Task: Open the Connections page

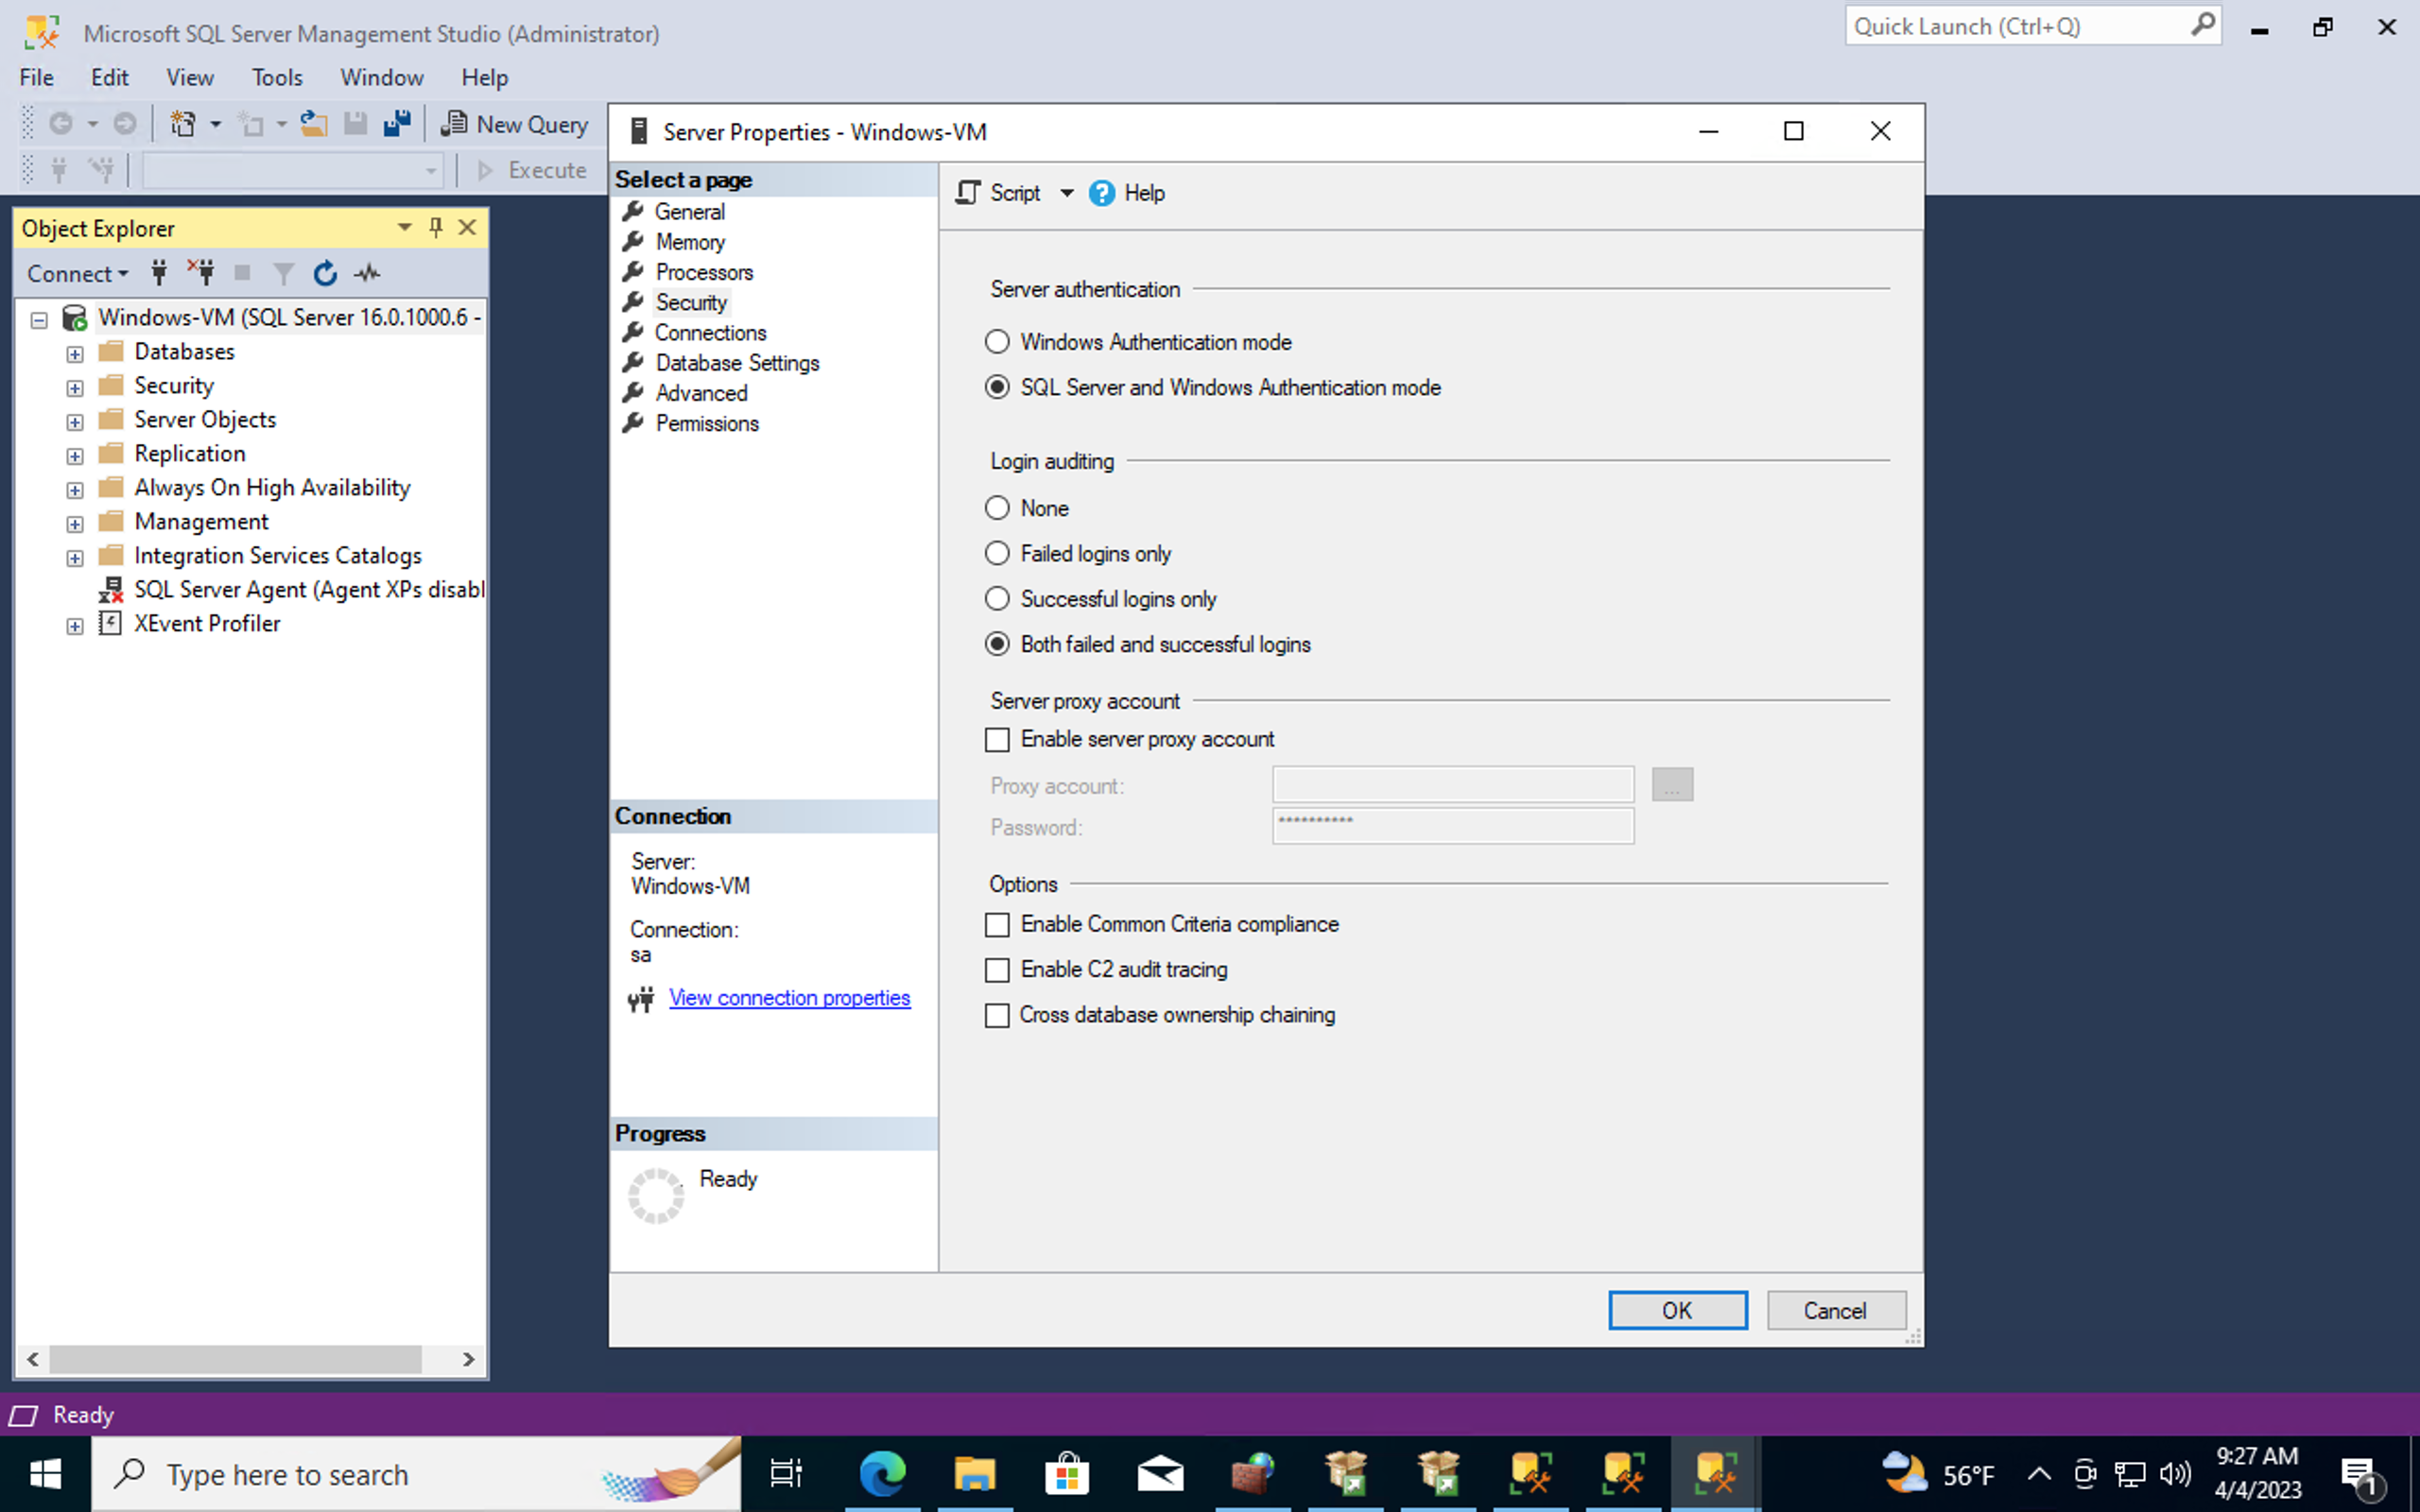Action: click(x=710, y=333)
